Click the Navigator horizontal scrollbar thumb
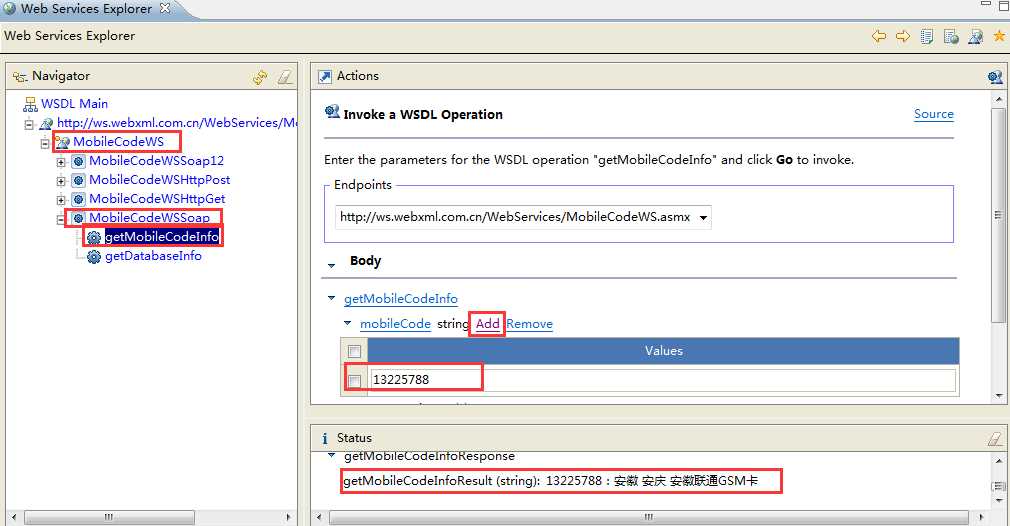This screenshot has height=526, width=1010. click(x=110, y=517)
